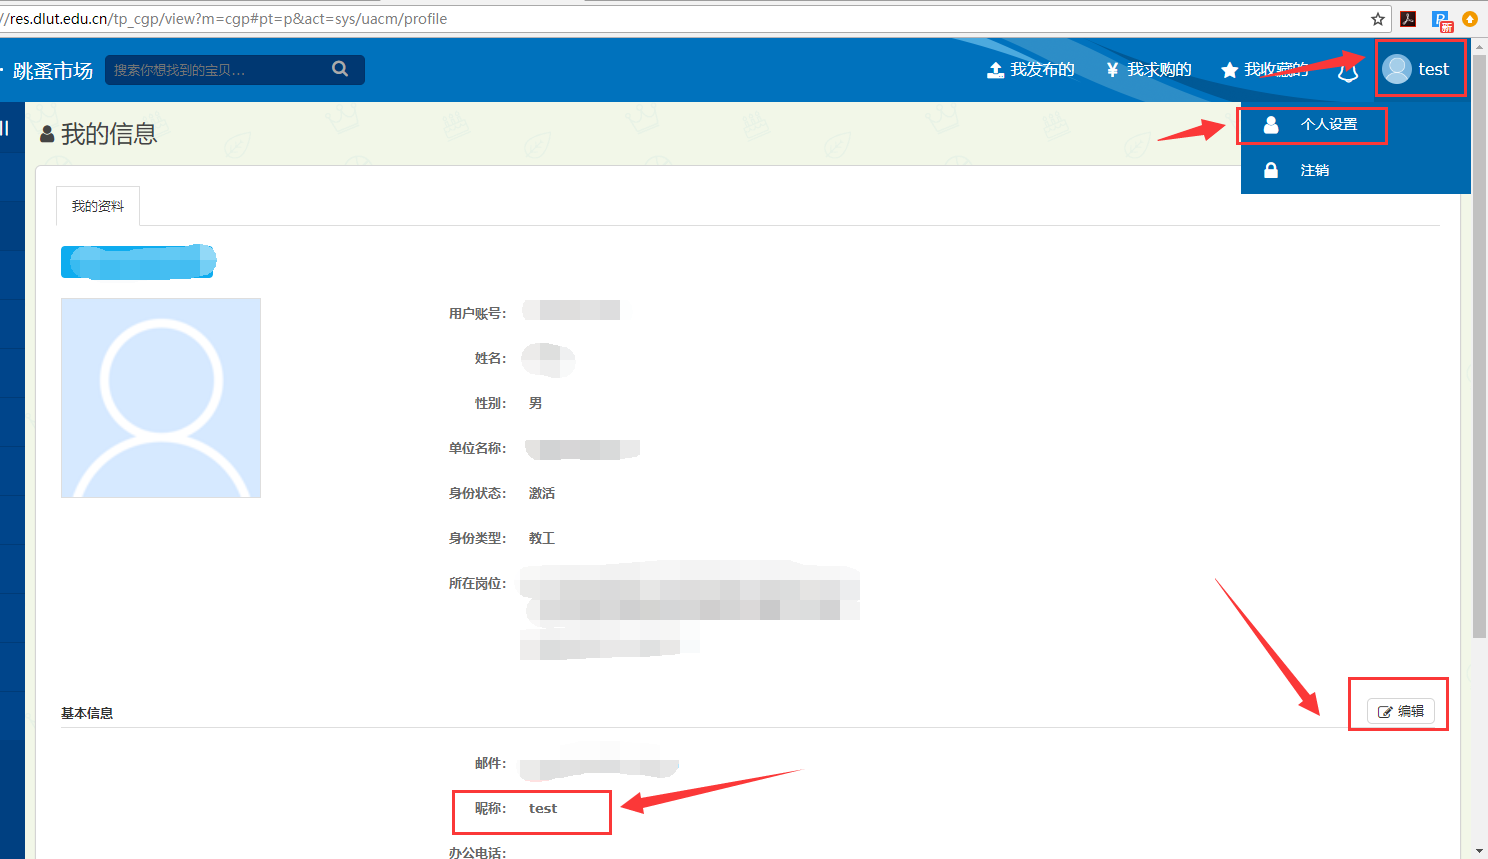Screen dimensions: 1488x859
Task: Focus the 搜索你想找到的宝贝 search field
Action: 215,70
